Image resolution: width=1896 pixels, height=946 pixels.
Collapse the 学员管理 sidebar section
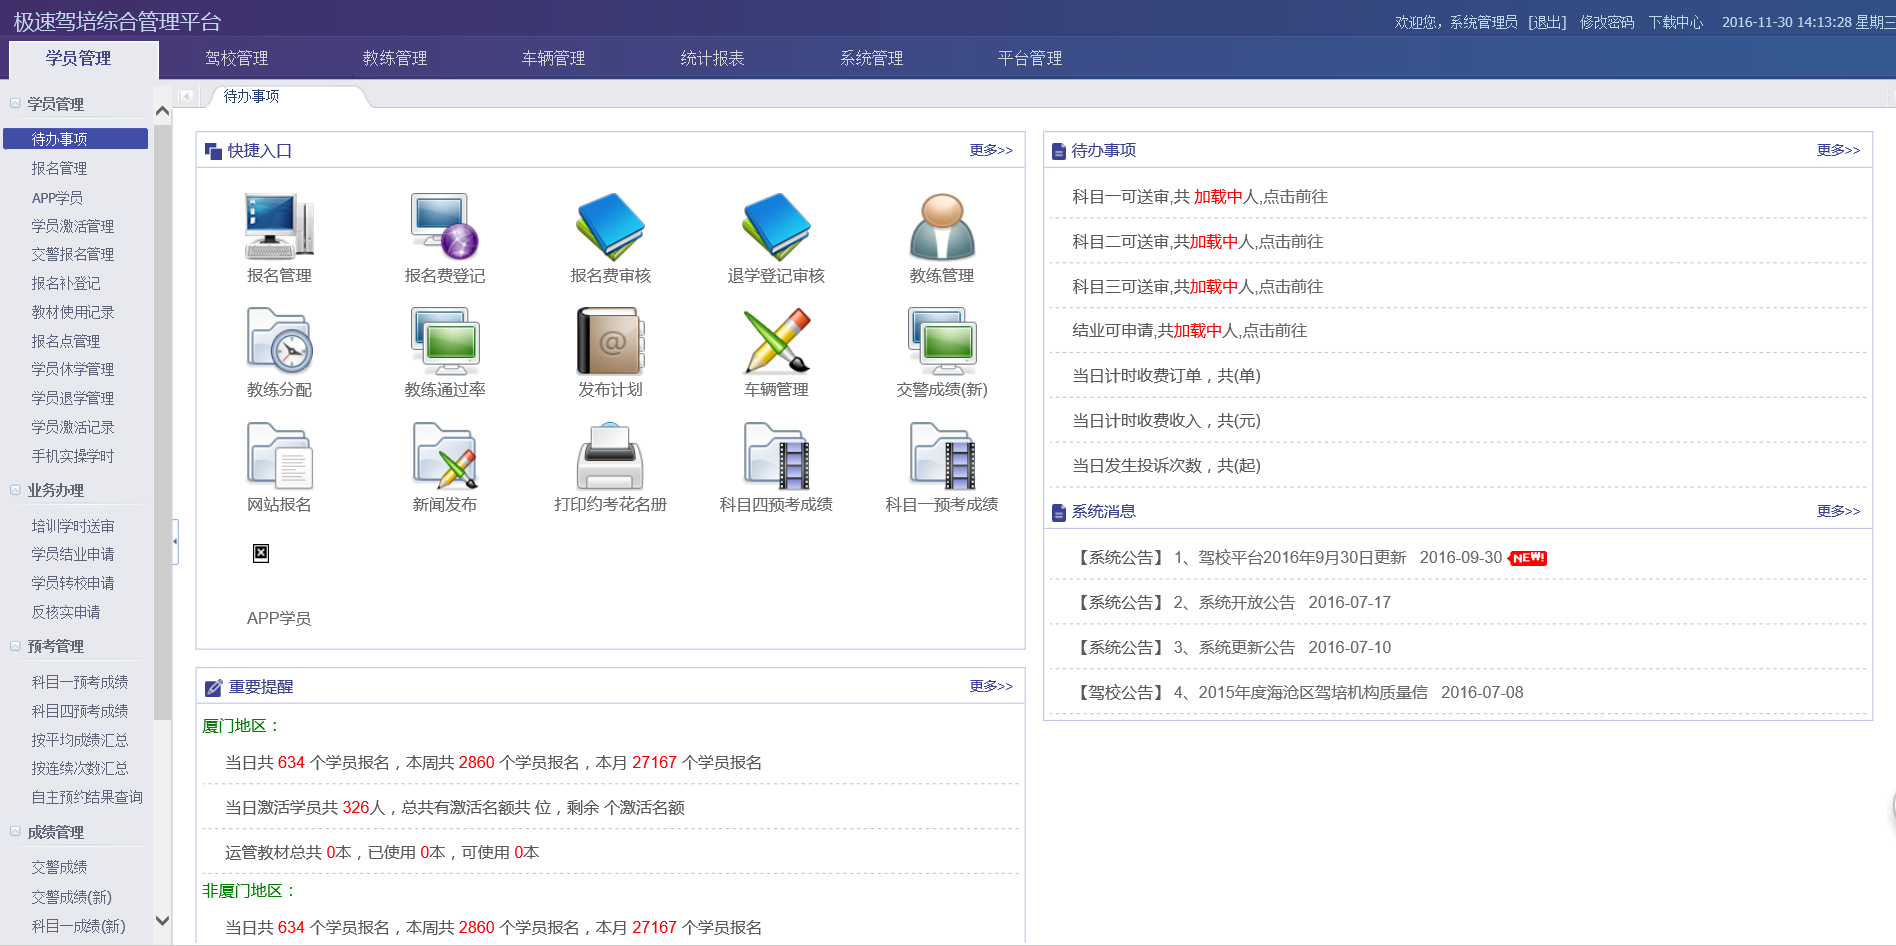[x=16, y=103]
